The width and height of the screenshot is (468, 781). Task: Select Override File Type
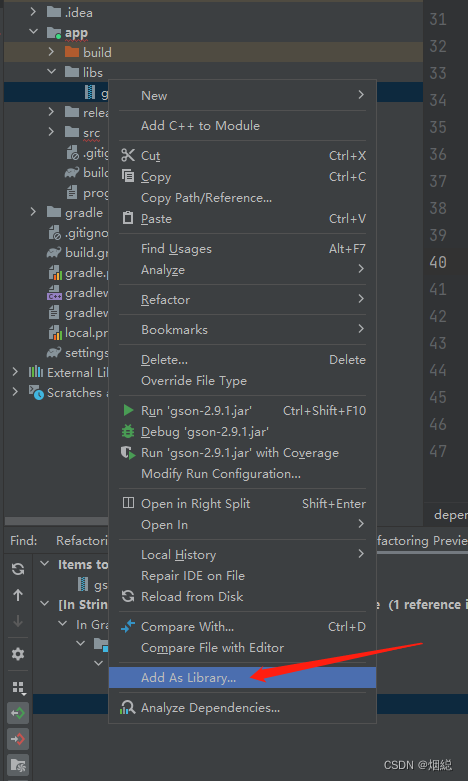[x=242, y=381]
